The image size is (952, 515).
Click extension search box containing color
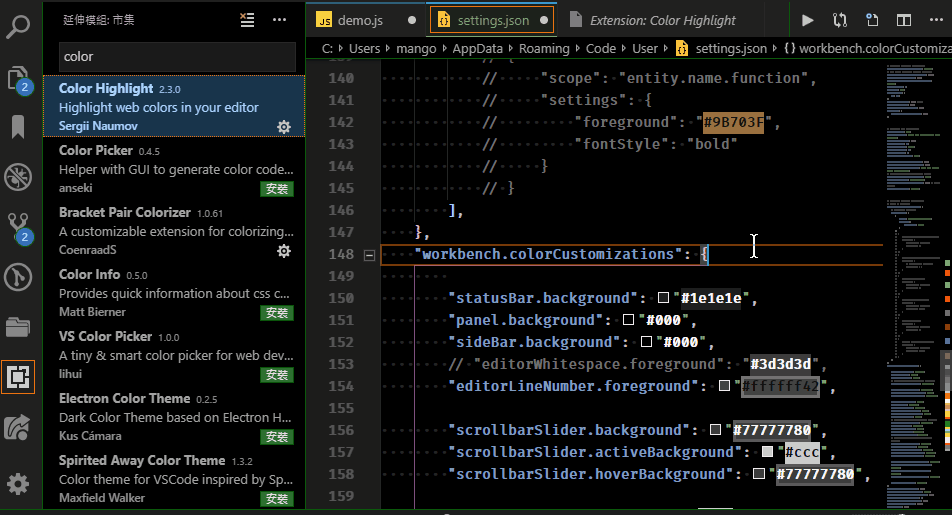(x=177, y=56)
